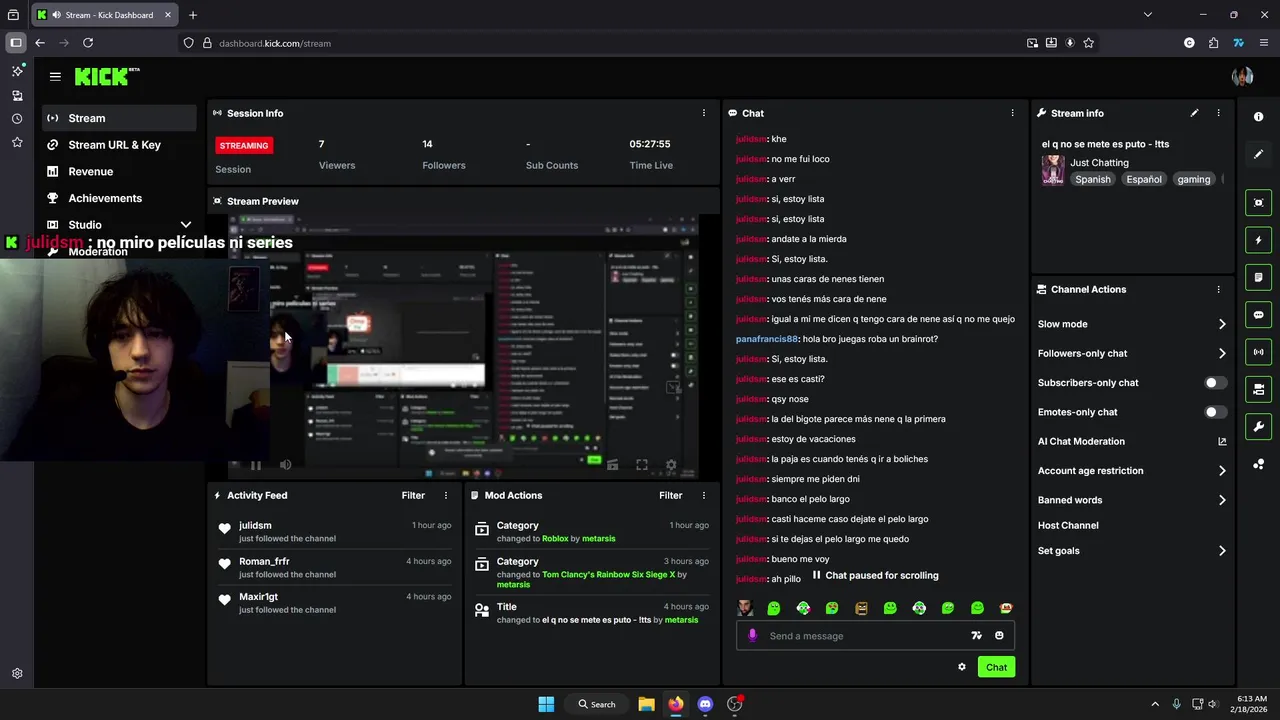Click Host Channel action
Viewport: 1280px width, 720px height.
(1068, 525)
